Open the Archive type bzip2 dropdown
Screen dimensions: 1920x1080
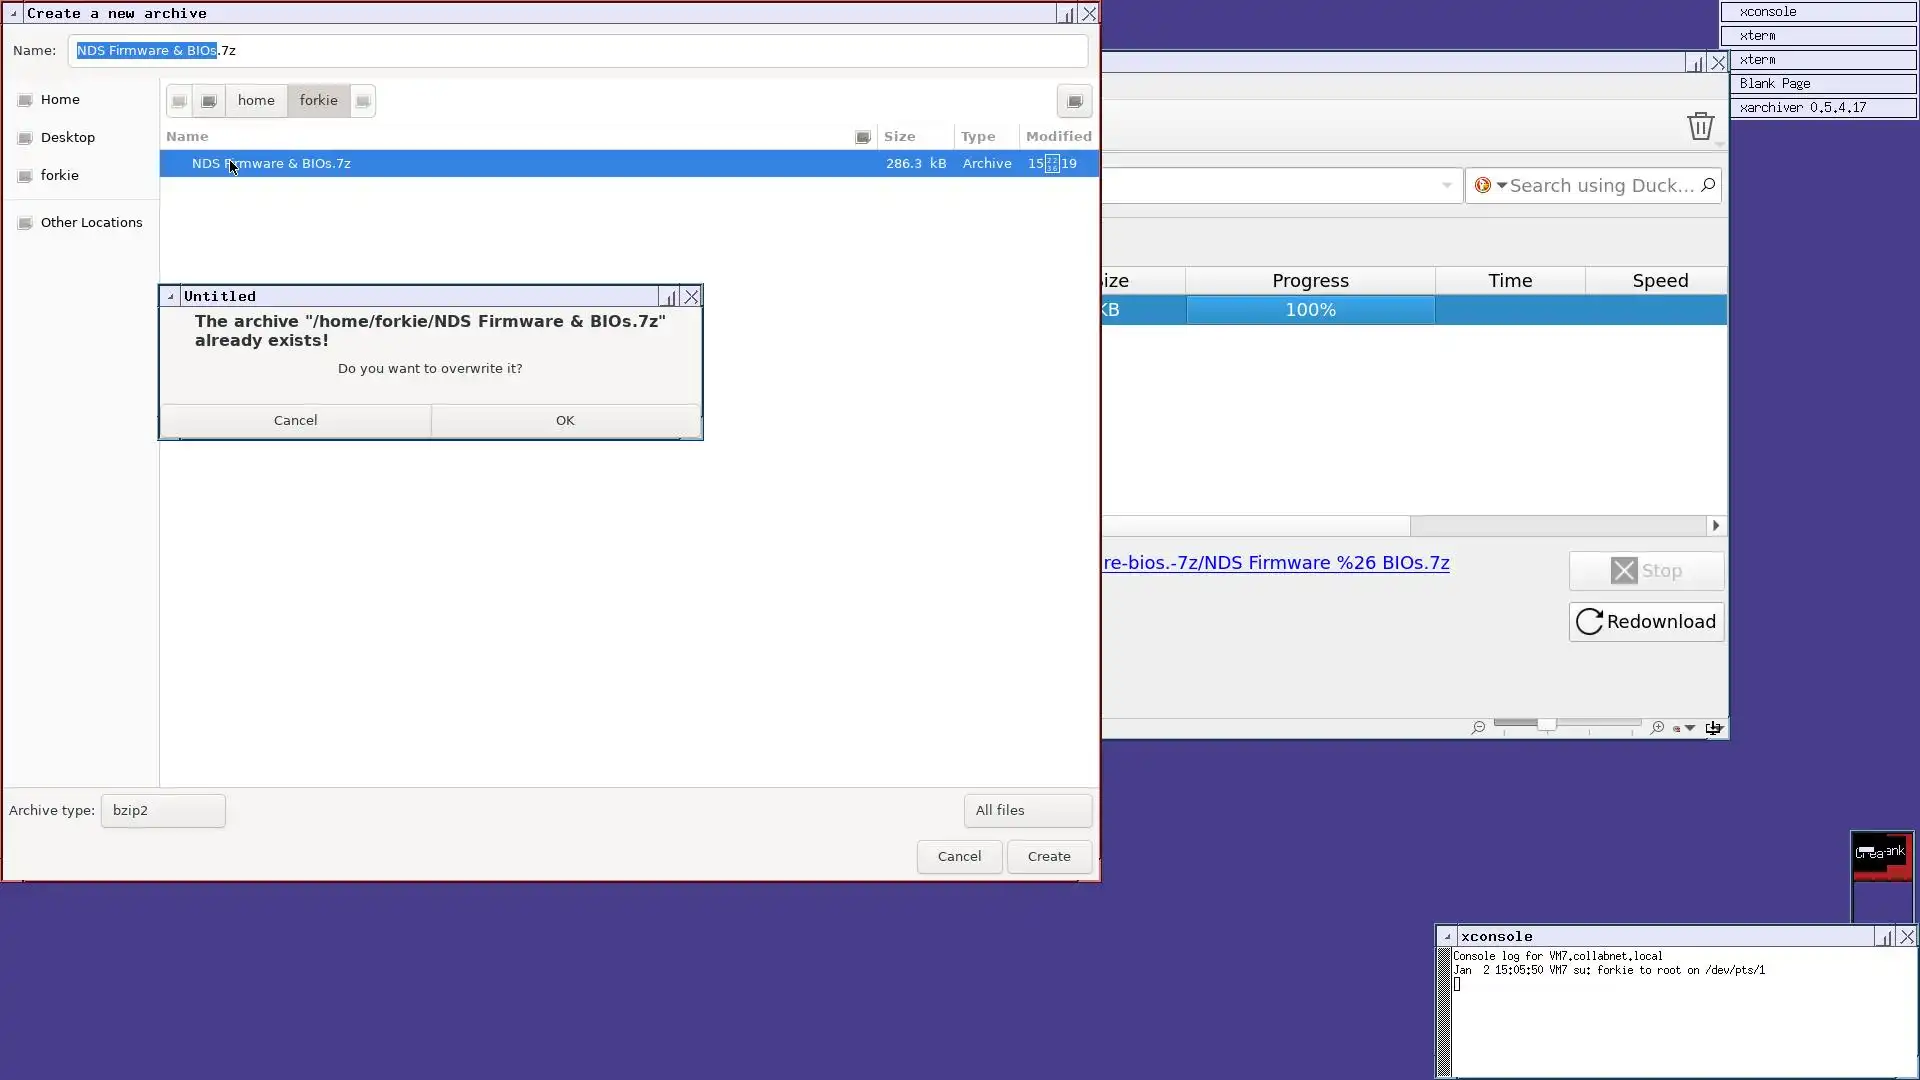tap(163, 811)
